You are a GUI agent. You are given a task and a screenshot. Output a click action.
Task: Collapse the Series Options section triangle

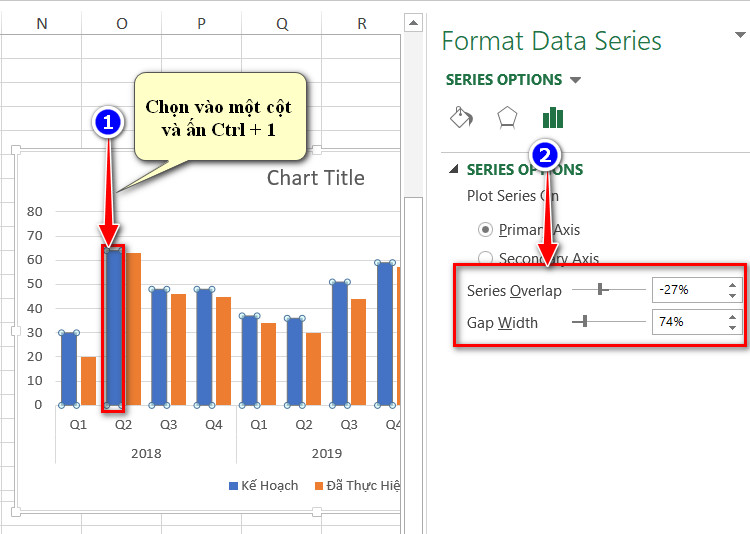(x=454, y=168)
